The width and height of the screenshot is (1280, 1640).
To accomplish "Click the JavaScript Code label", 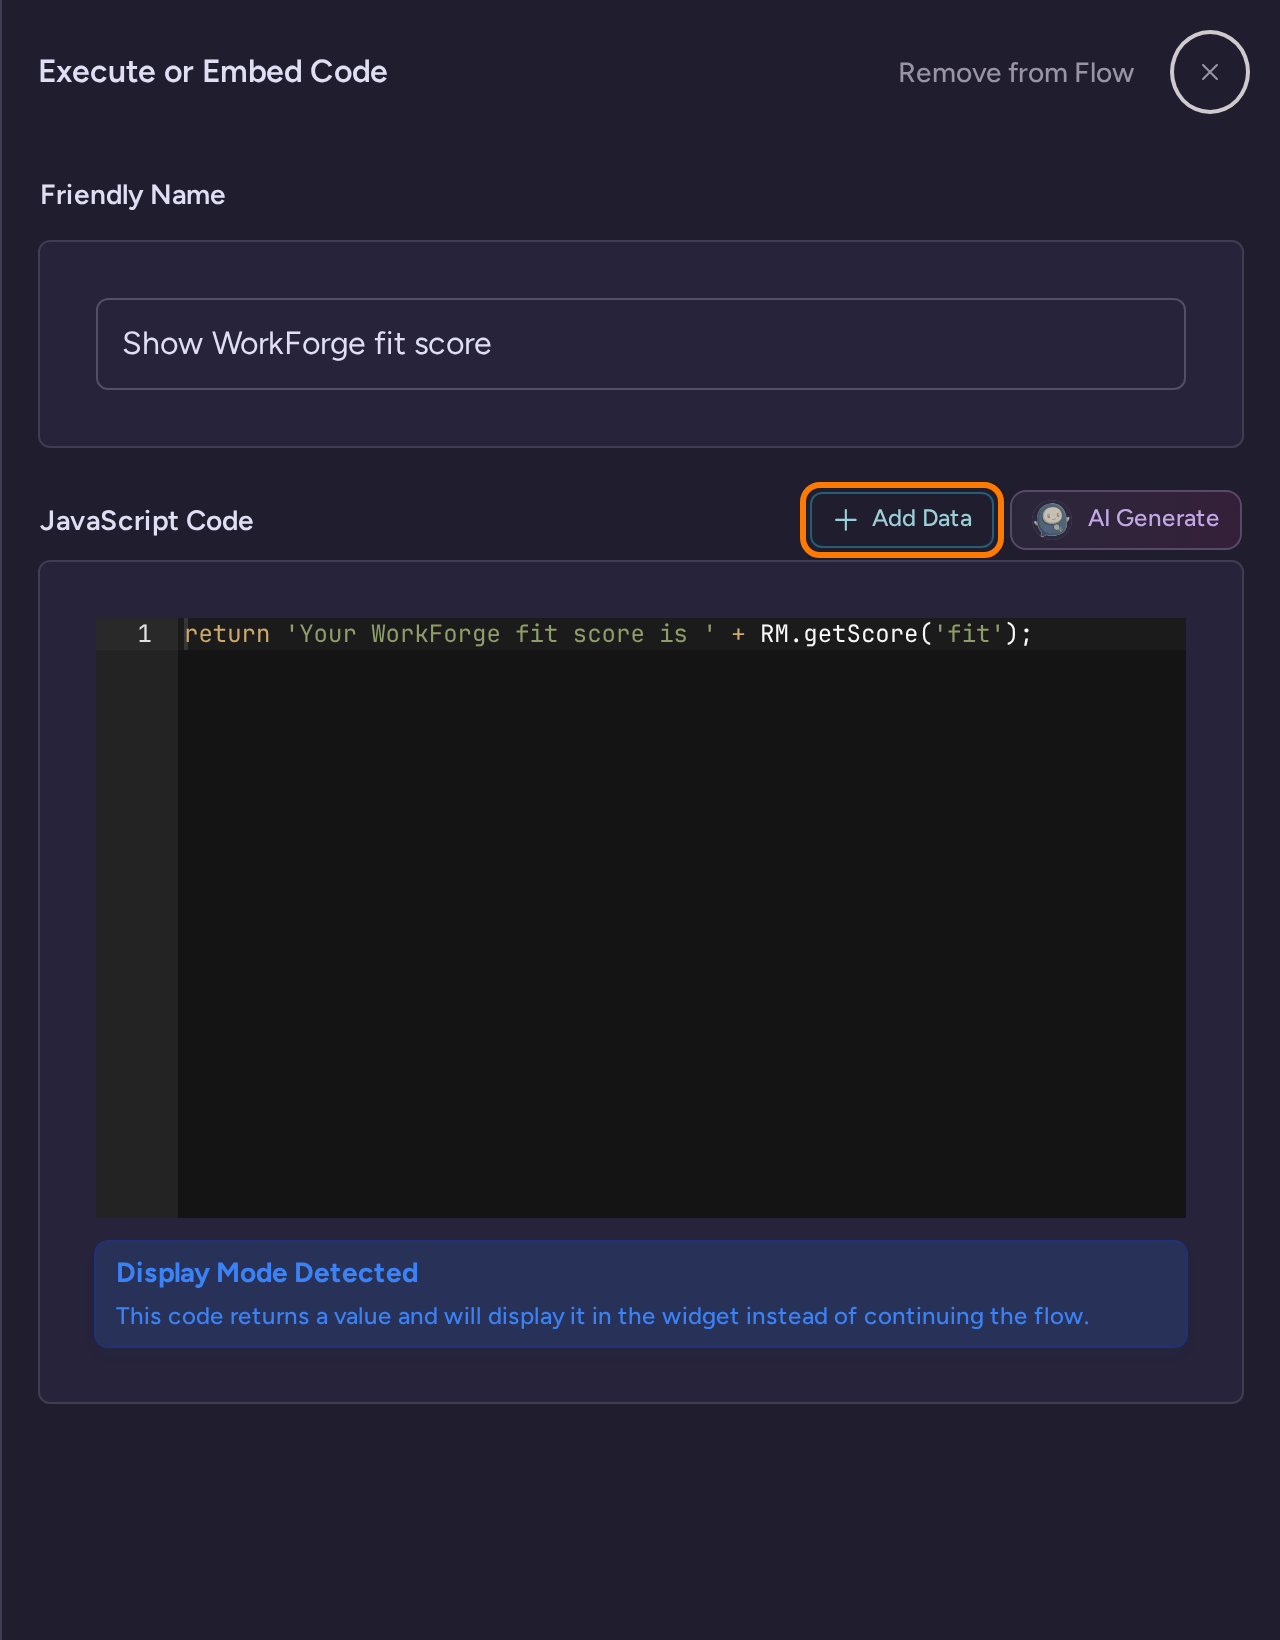I will pyautogui.click(x=147, y=521).
